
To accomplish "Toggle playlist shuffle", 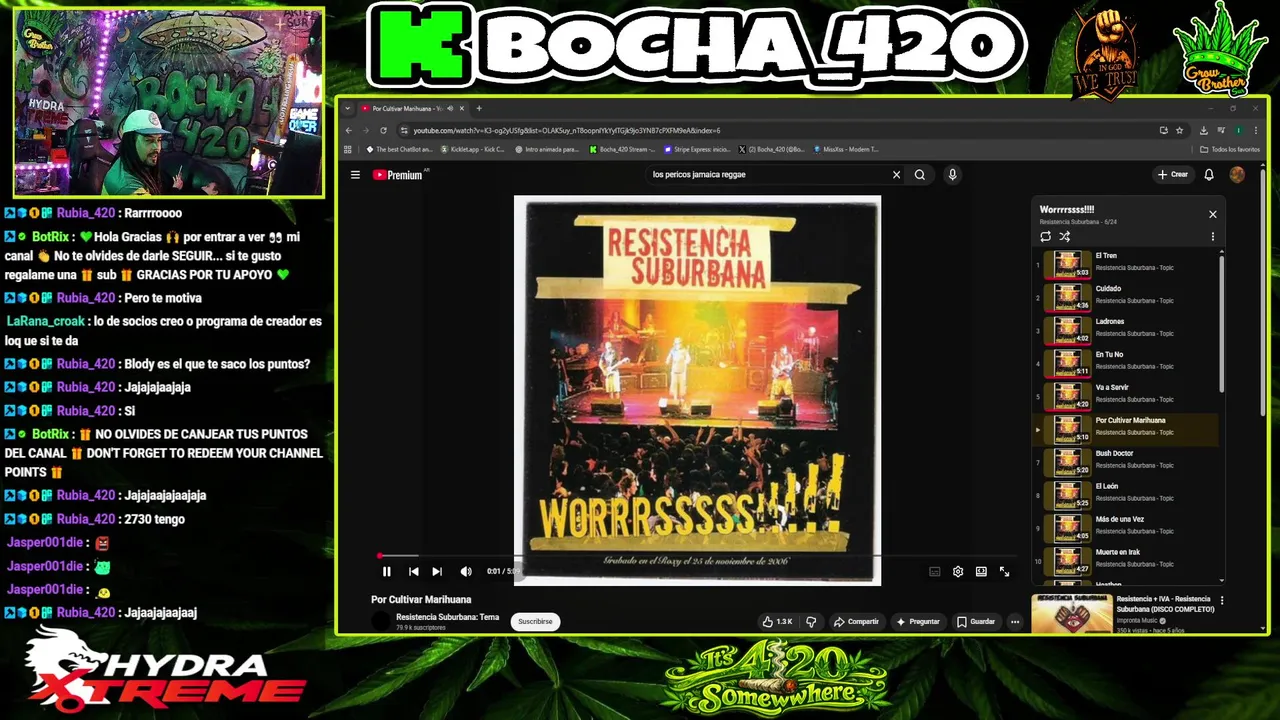I will point(1064,237).
